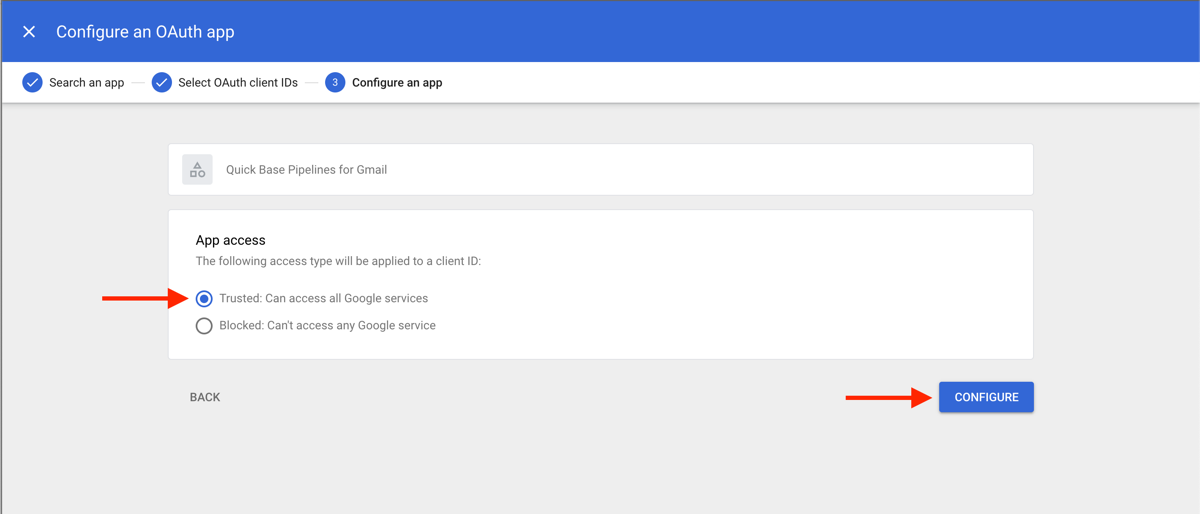Close the Configure an OAuth app dialog

tap(29, 32)
